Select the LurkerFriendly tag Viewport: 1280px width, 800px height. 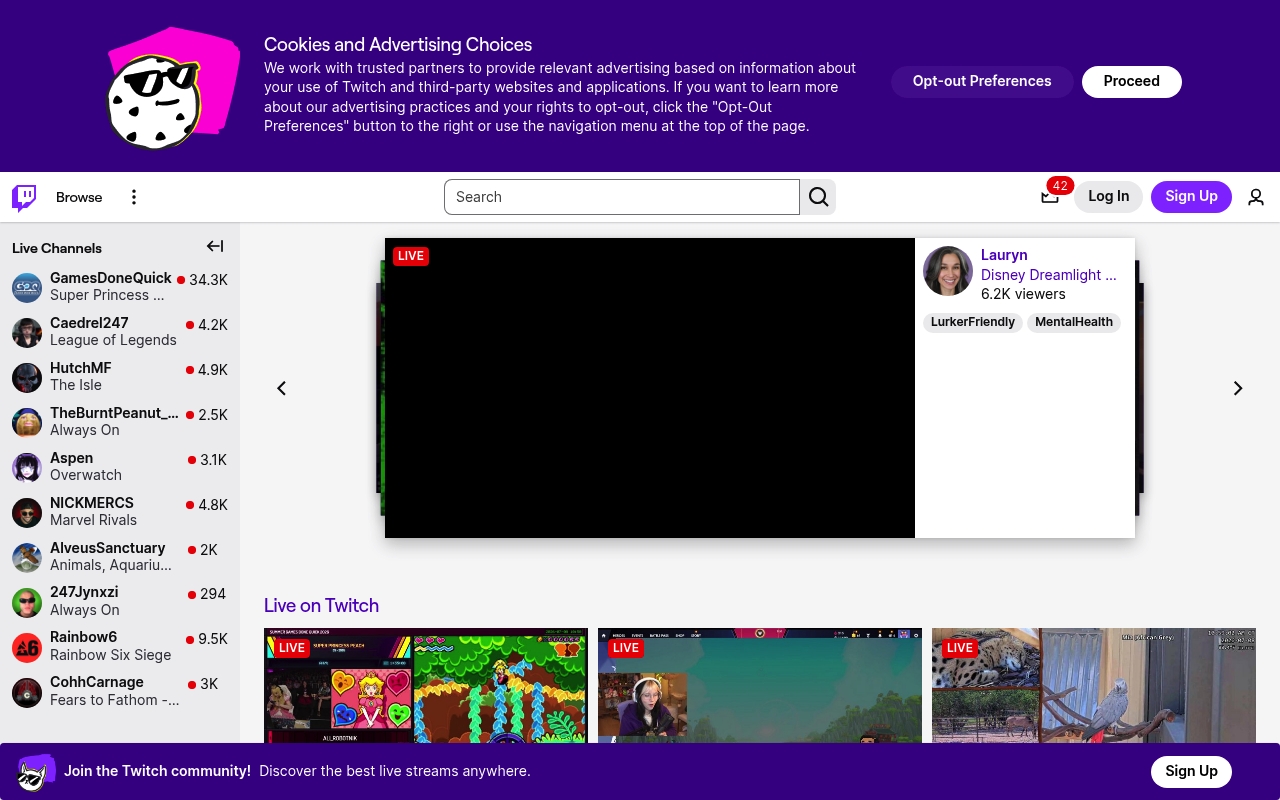coord(972,322)
